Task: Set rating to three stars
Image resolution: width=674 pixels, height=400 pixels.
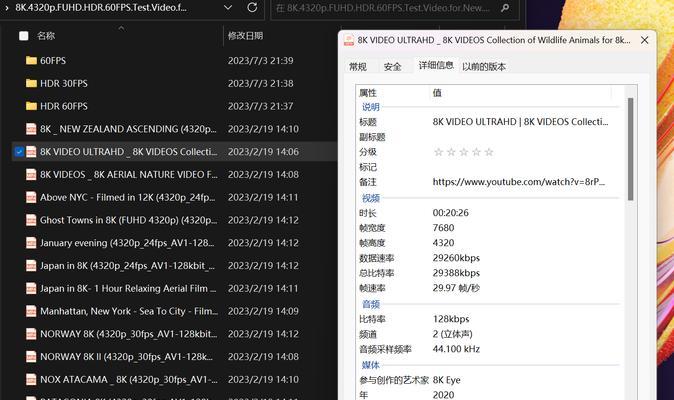Action: point(464,152)
